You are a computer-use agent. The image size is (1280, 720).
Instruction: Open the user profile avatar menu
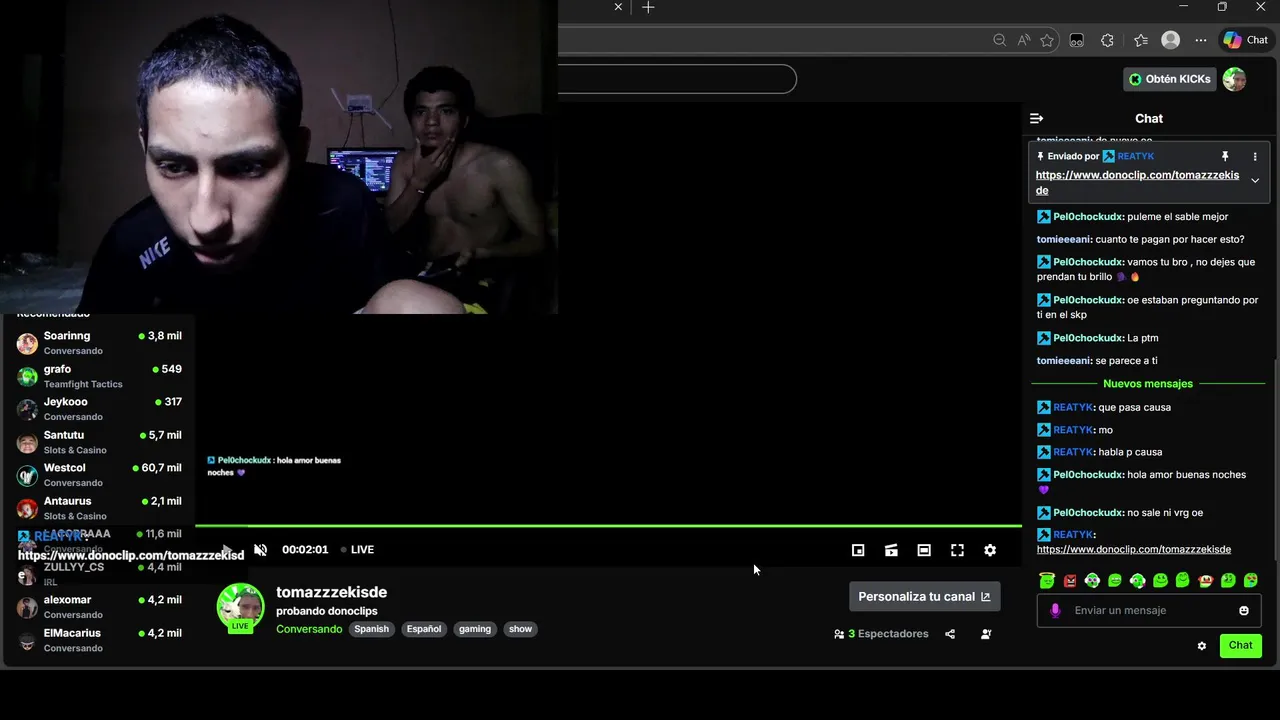coord(1234,79)
